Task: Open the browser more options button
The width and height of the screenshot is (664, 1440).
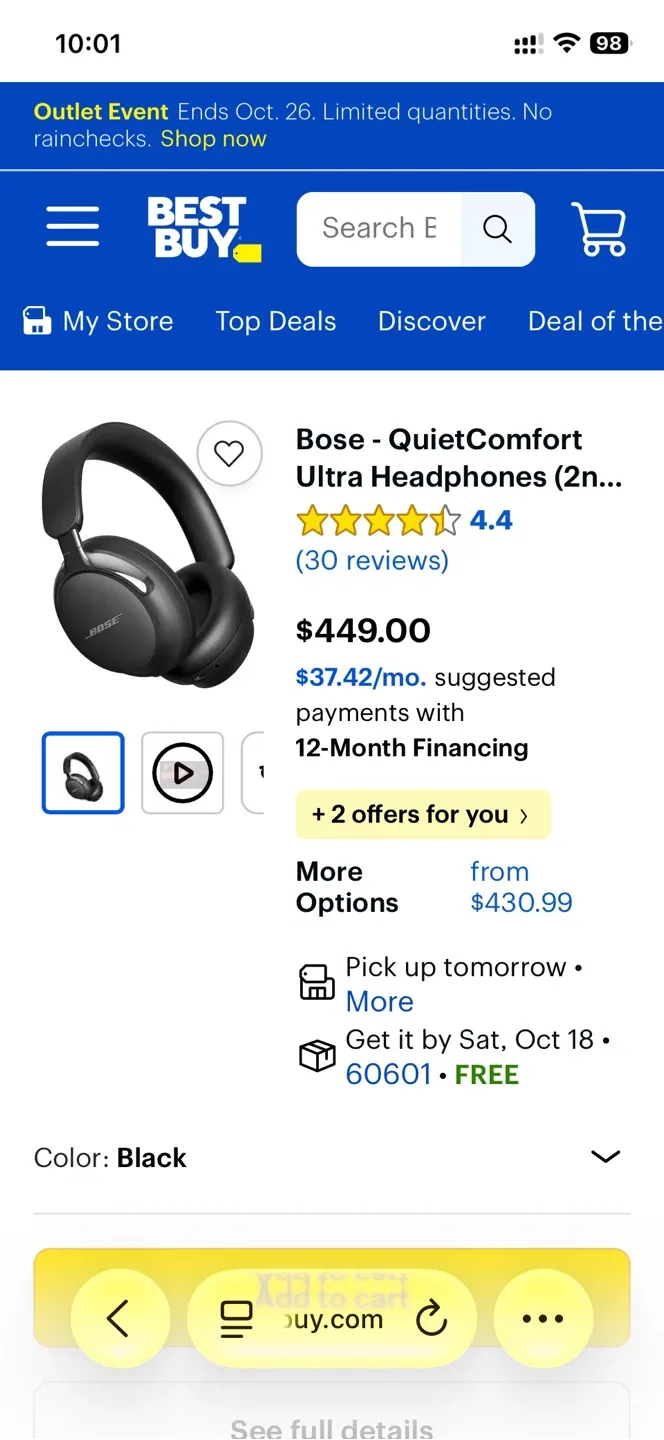Action: pyautogui.click(x=543, y=1319)
